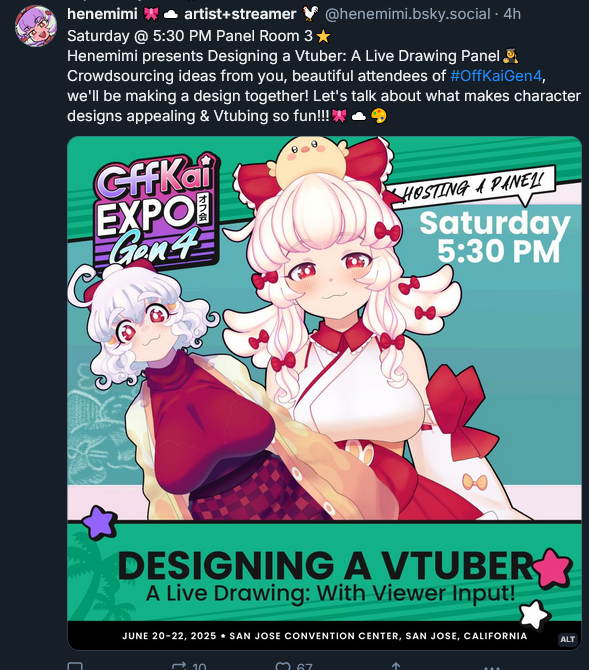Image resolution: width=589 pixels, height=670 pixels.
Task: Click the 4h post timestamp
Action: coord(512,14)
